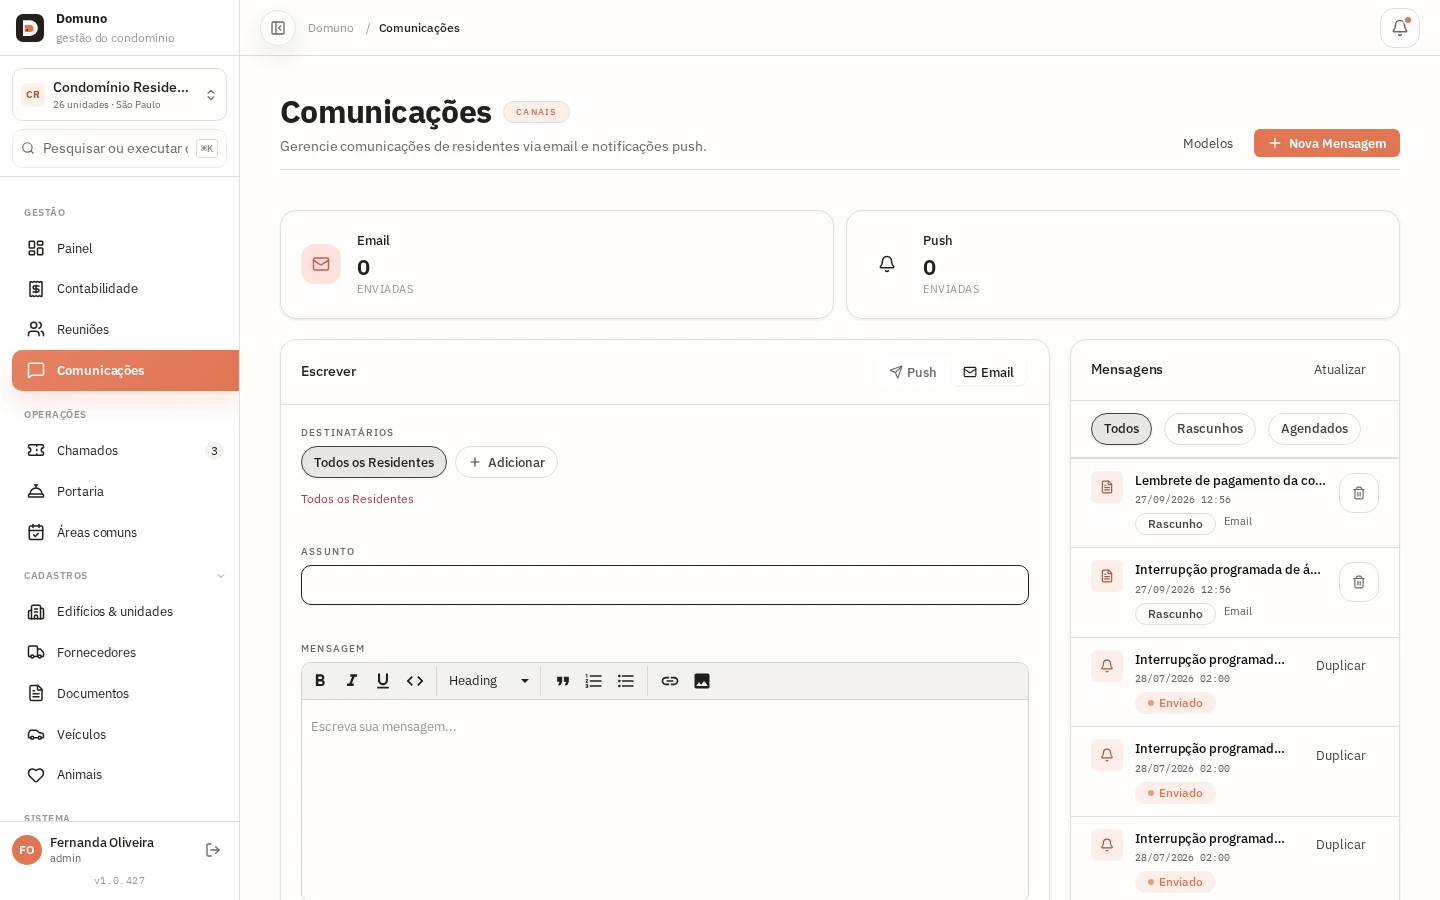Show all messages with Todos filter
Image resolution: width=1440 pixels, height=900 pixels.
[x=1121, y=429]
